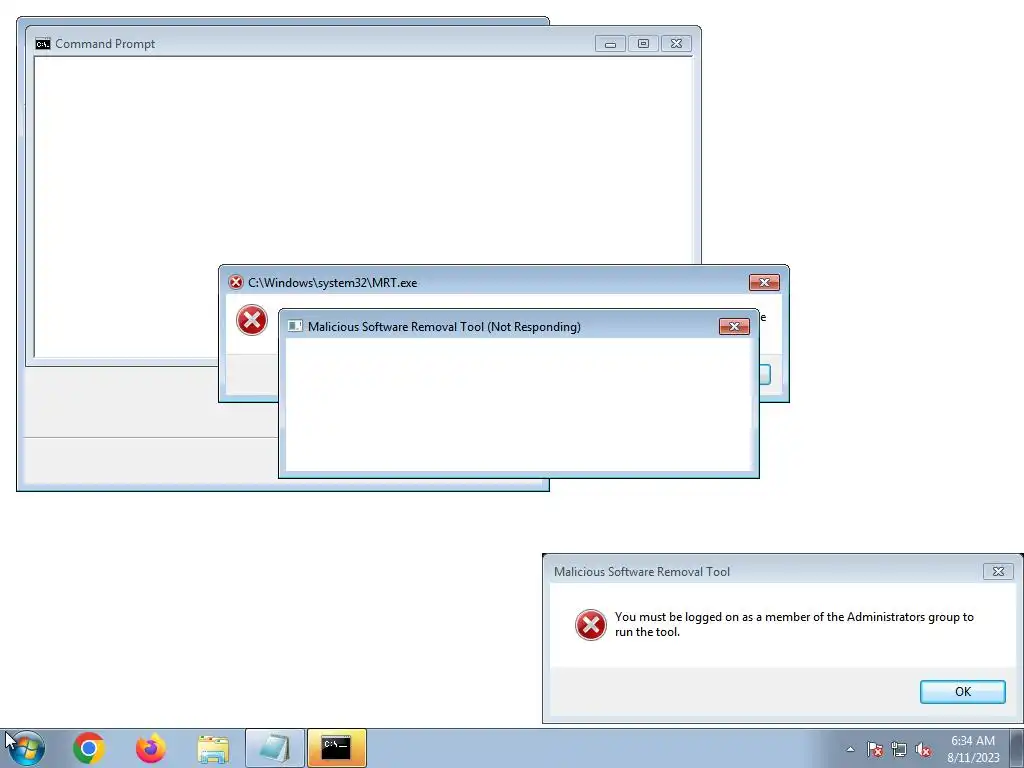Open Windows Explorer from the taskbar

[213, 748]
